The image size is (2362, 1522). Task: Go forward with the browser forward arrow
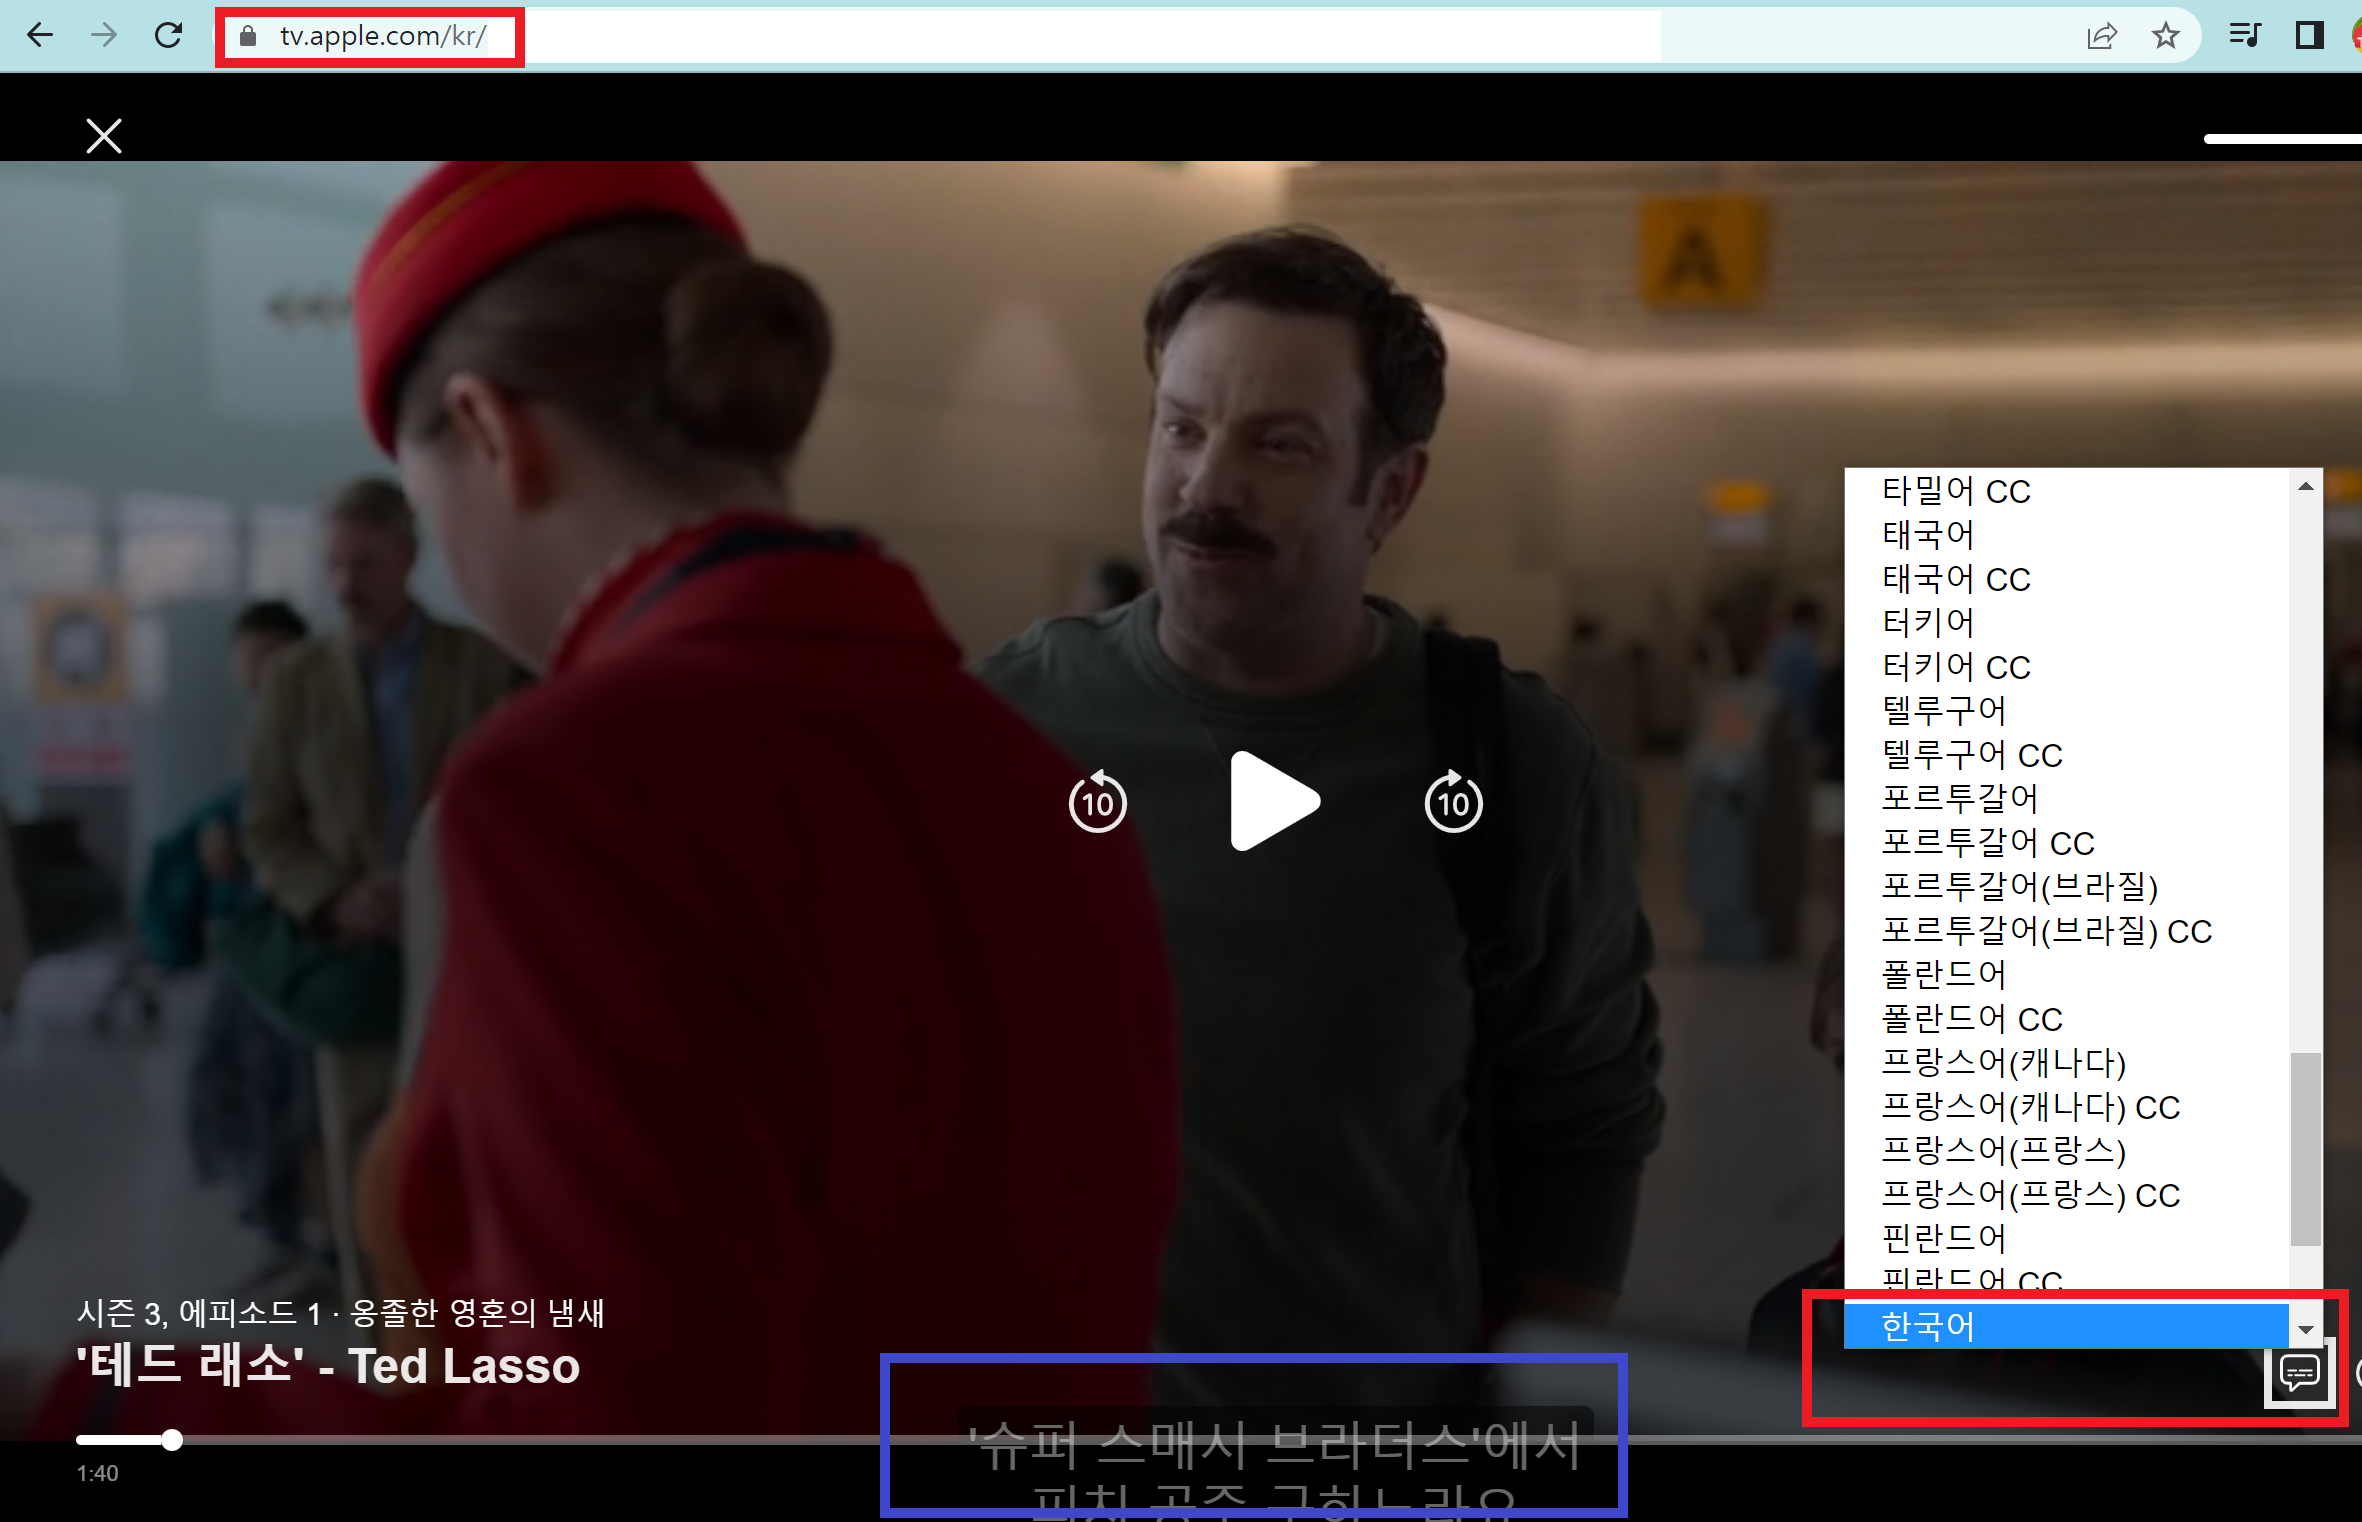coord(104,36)
